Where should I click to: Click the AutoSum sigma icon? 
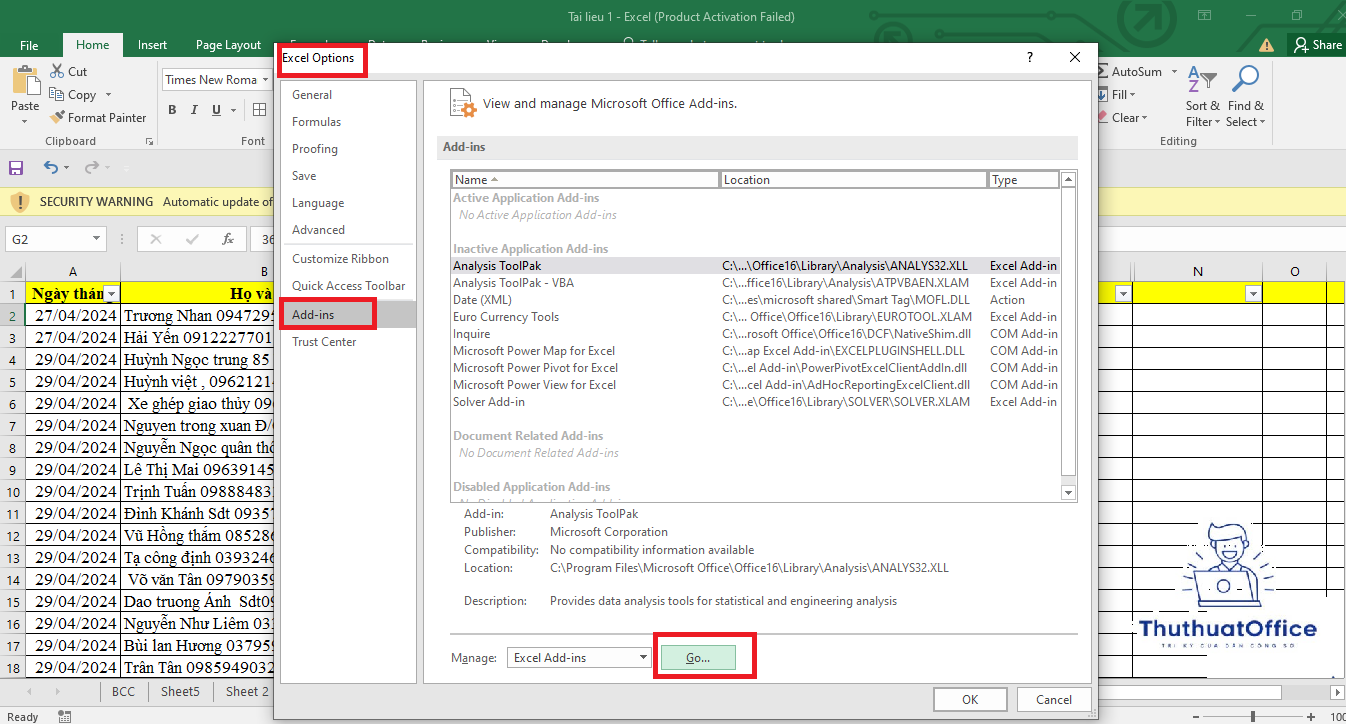tap(1103, 72)
